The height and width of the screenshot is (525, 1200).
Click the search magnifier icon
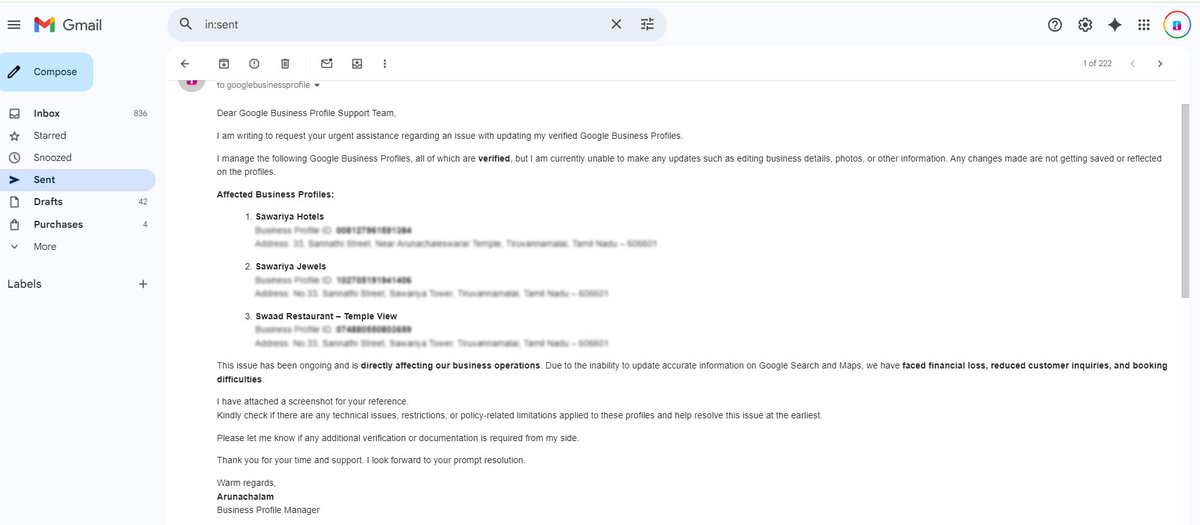(x=186, y=24)
